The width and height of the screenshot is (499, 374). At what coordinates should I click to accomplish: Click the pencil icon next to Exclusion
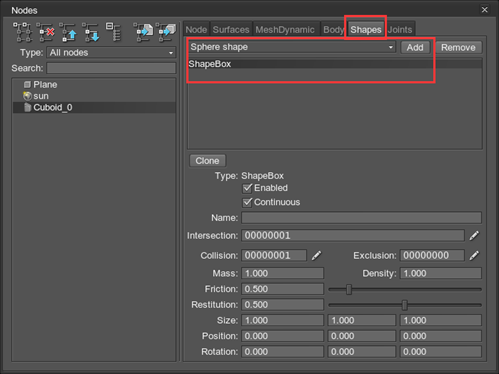click(x=474, y=256)
